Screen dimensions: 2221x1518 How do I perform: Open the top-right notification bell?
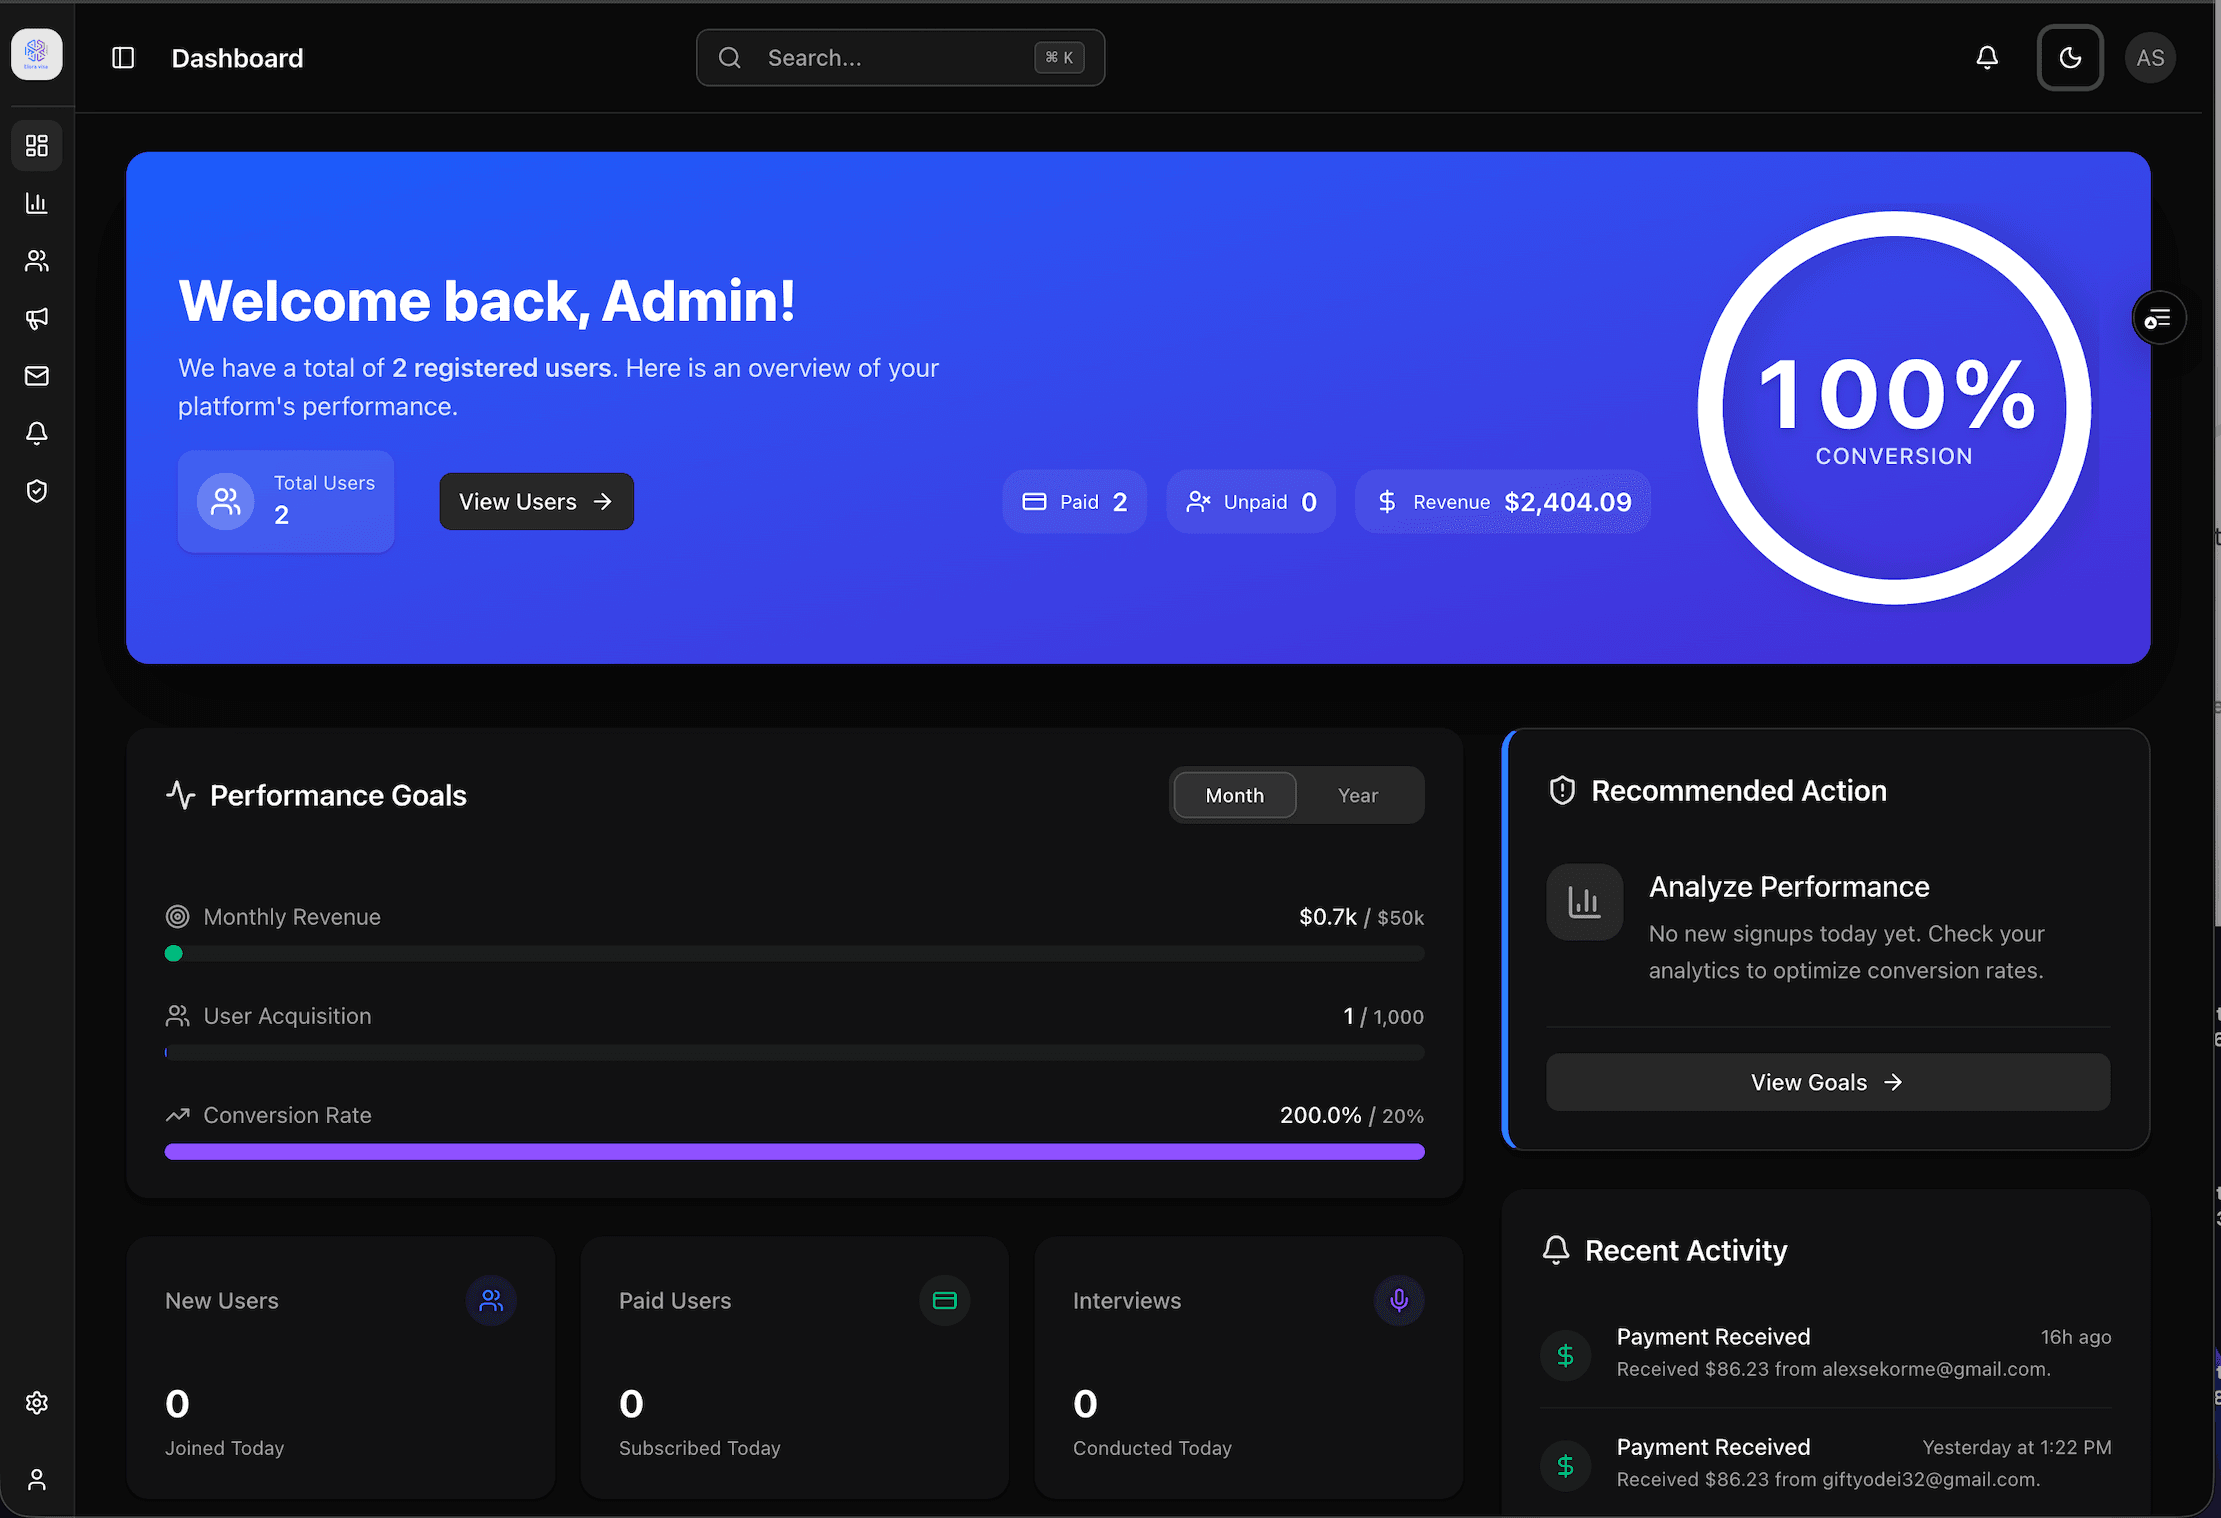pyautogui.click(x=1986, y=57)
